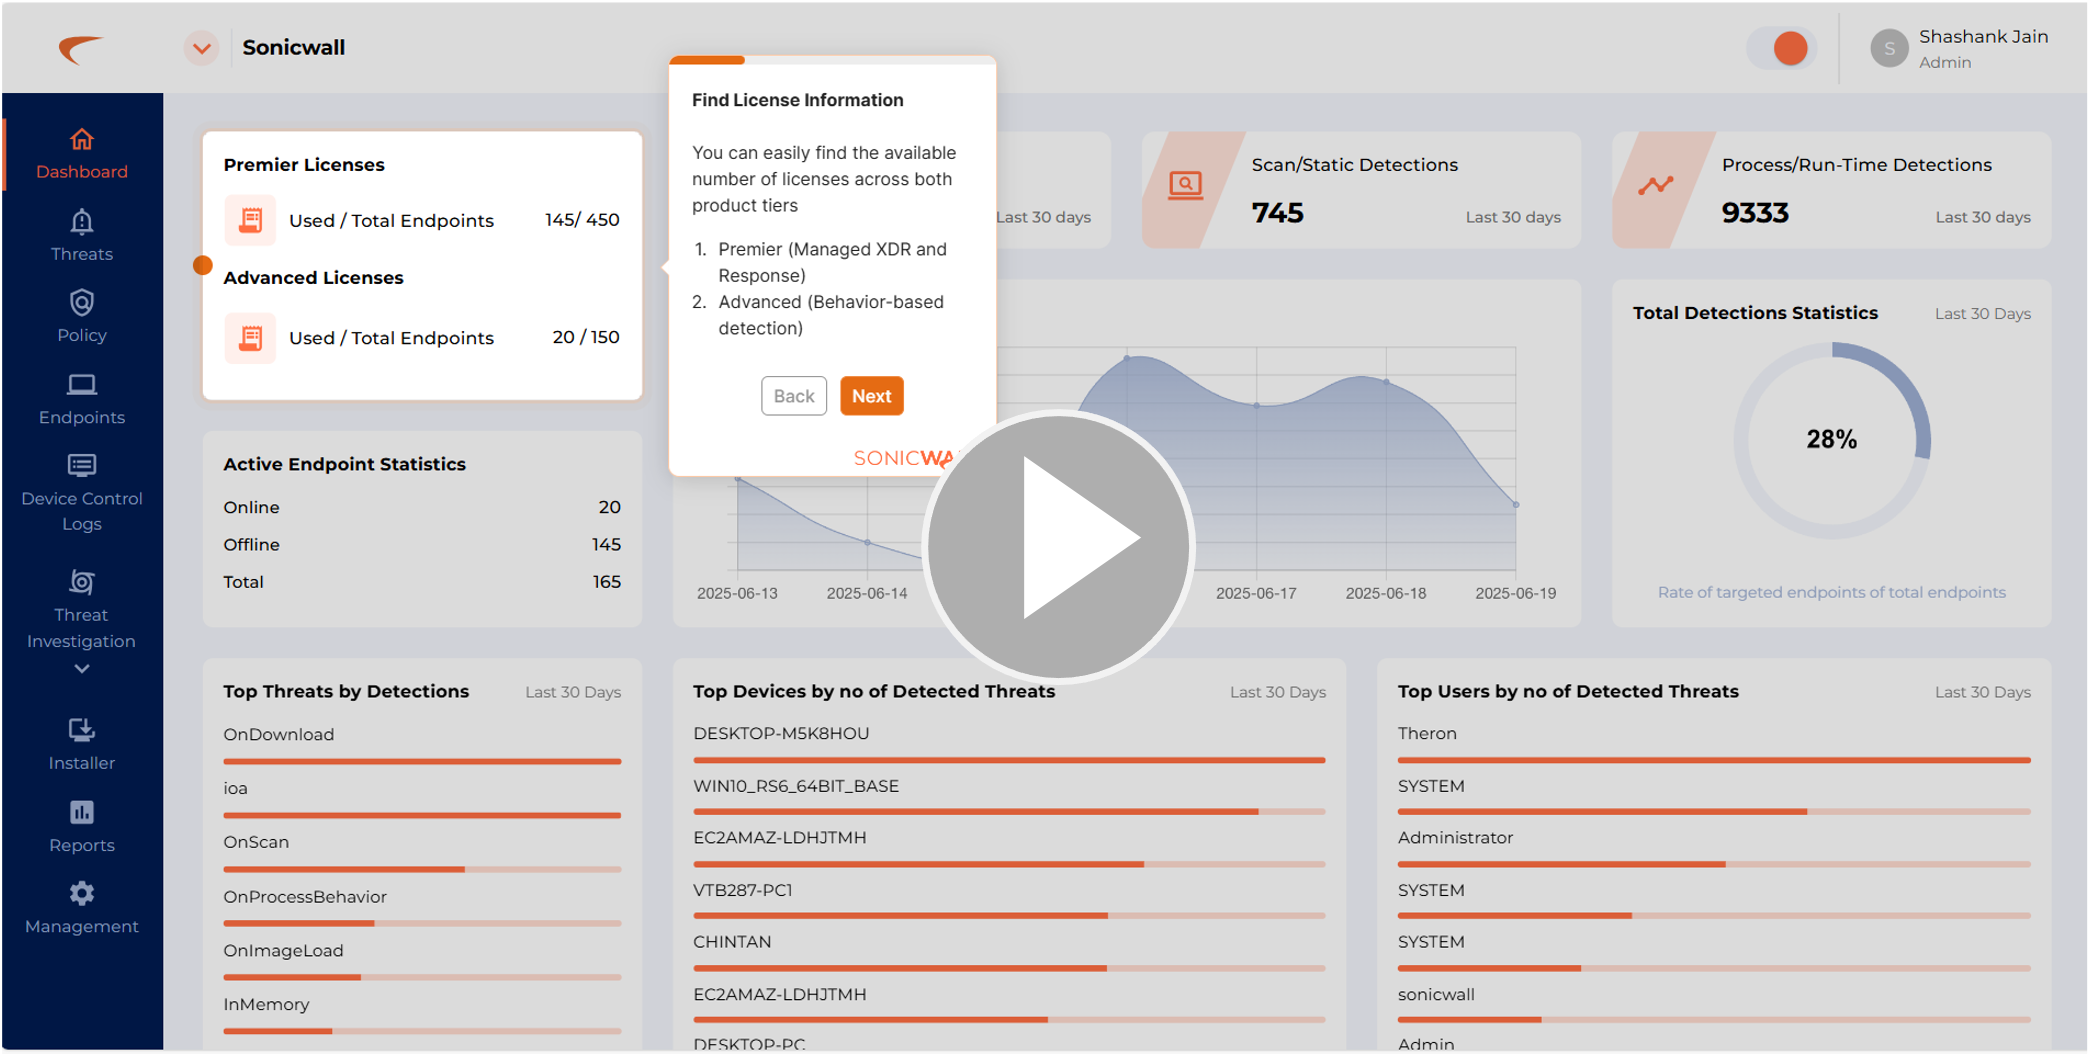Screen dimensions: 2090x1054
Task: Open the Sonicwall tenant dropdown arrow
Action: [201, 48]
